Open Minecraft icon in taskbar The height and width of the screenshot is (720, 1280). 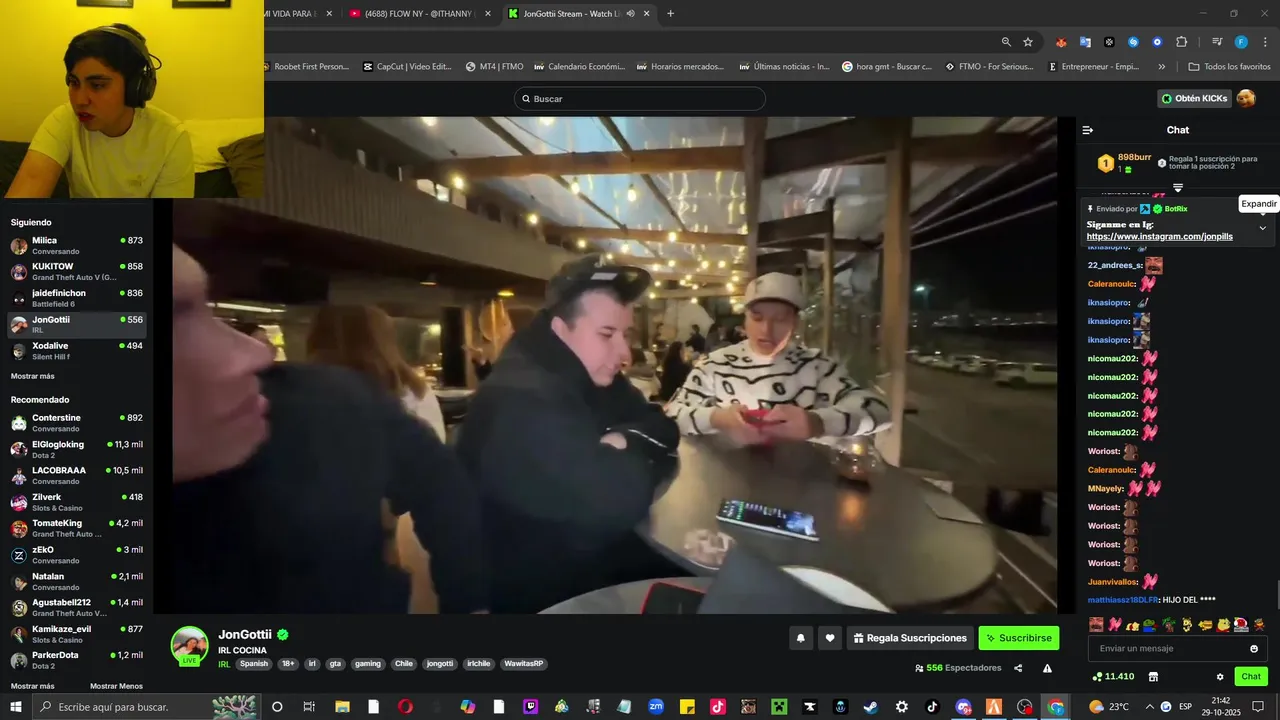[778, 707]
